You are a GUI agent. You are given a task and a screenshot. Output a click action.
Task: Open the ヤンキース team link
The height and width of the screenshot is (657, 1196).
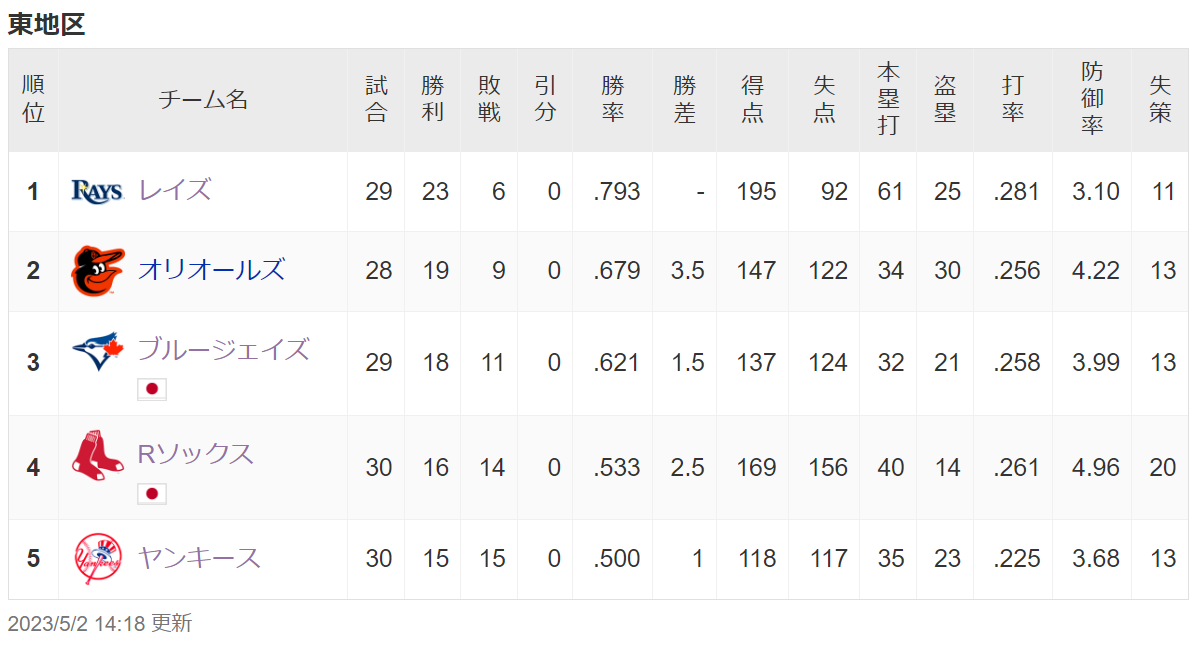(199, 558)
